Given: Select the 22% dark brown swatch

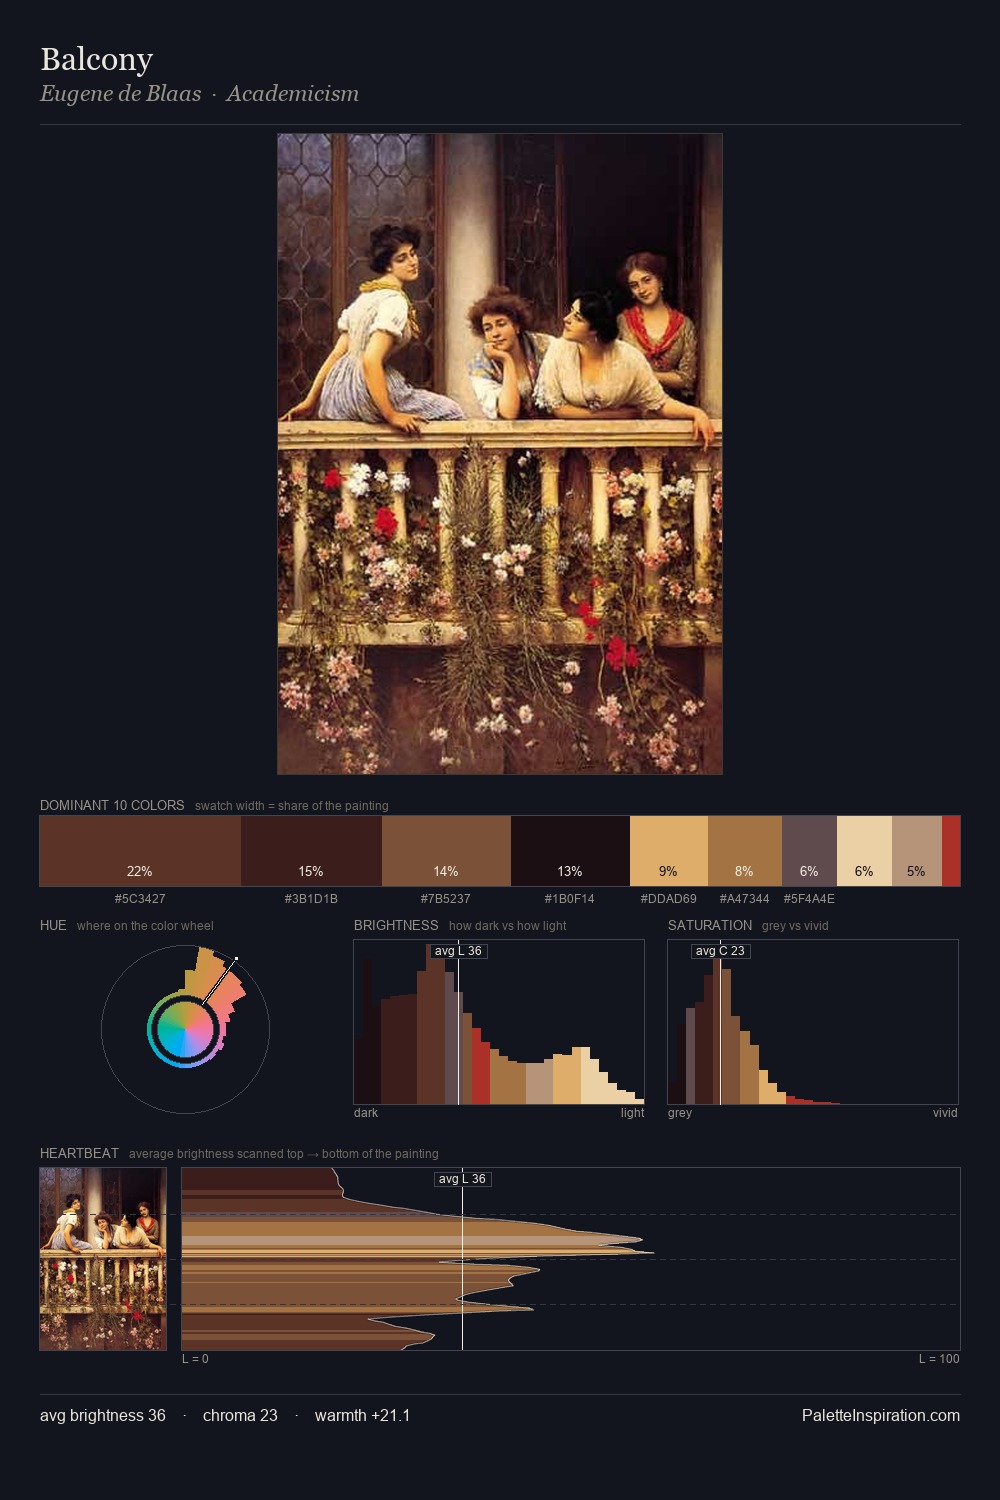Looking at the screenshot, I should (140, 851).
